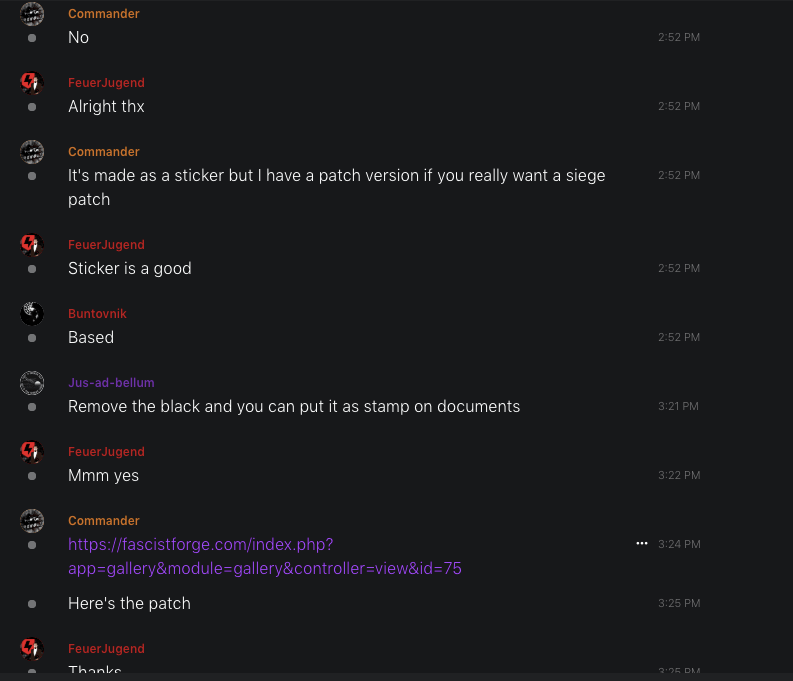
Task: Click FeuerJugend's avatar beside "Alright thx"
Action: 32,83
